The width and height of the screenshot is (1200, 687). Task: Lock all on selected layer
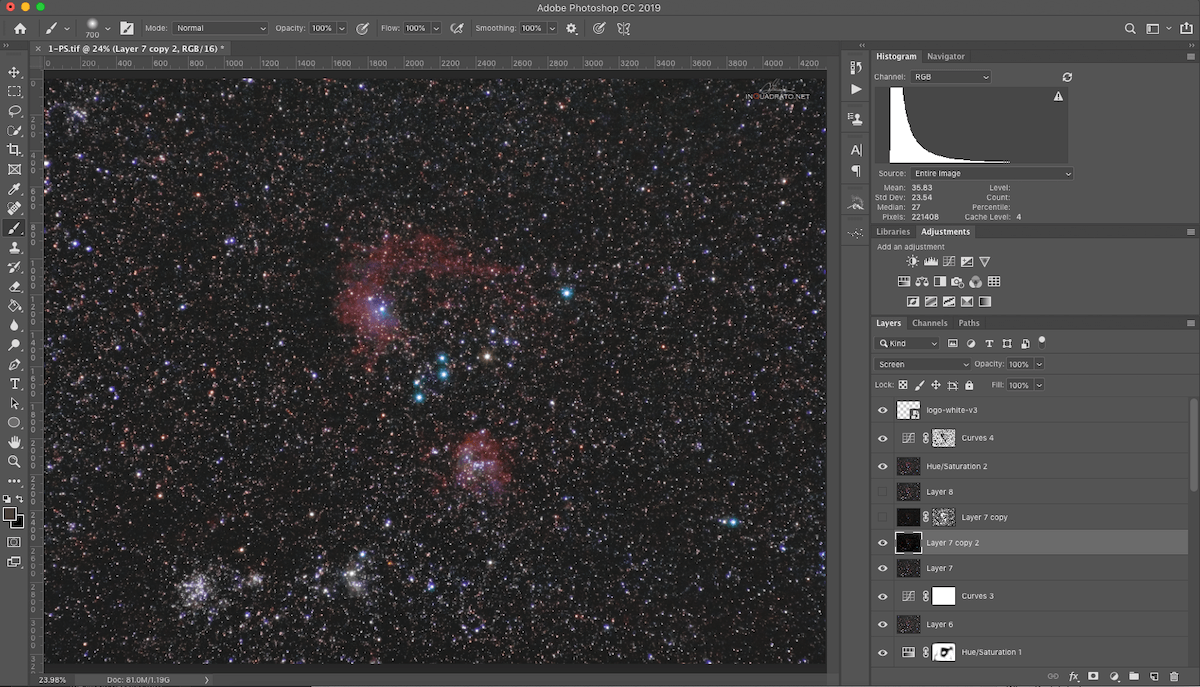pyautogui.click(x=969, y=385)
